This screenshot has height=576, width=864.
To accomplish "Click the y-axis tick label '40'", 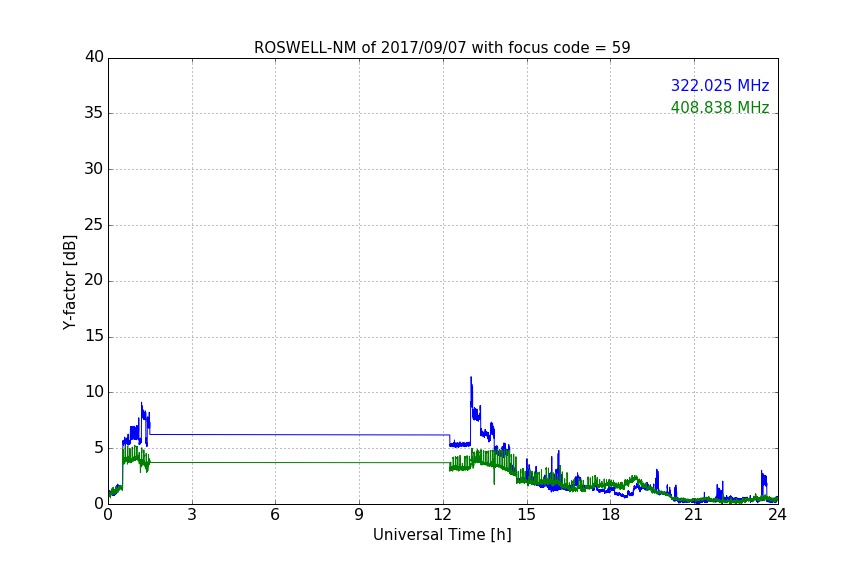I will click(94, 57).
